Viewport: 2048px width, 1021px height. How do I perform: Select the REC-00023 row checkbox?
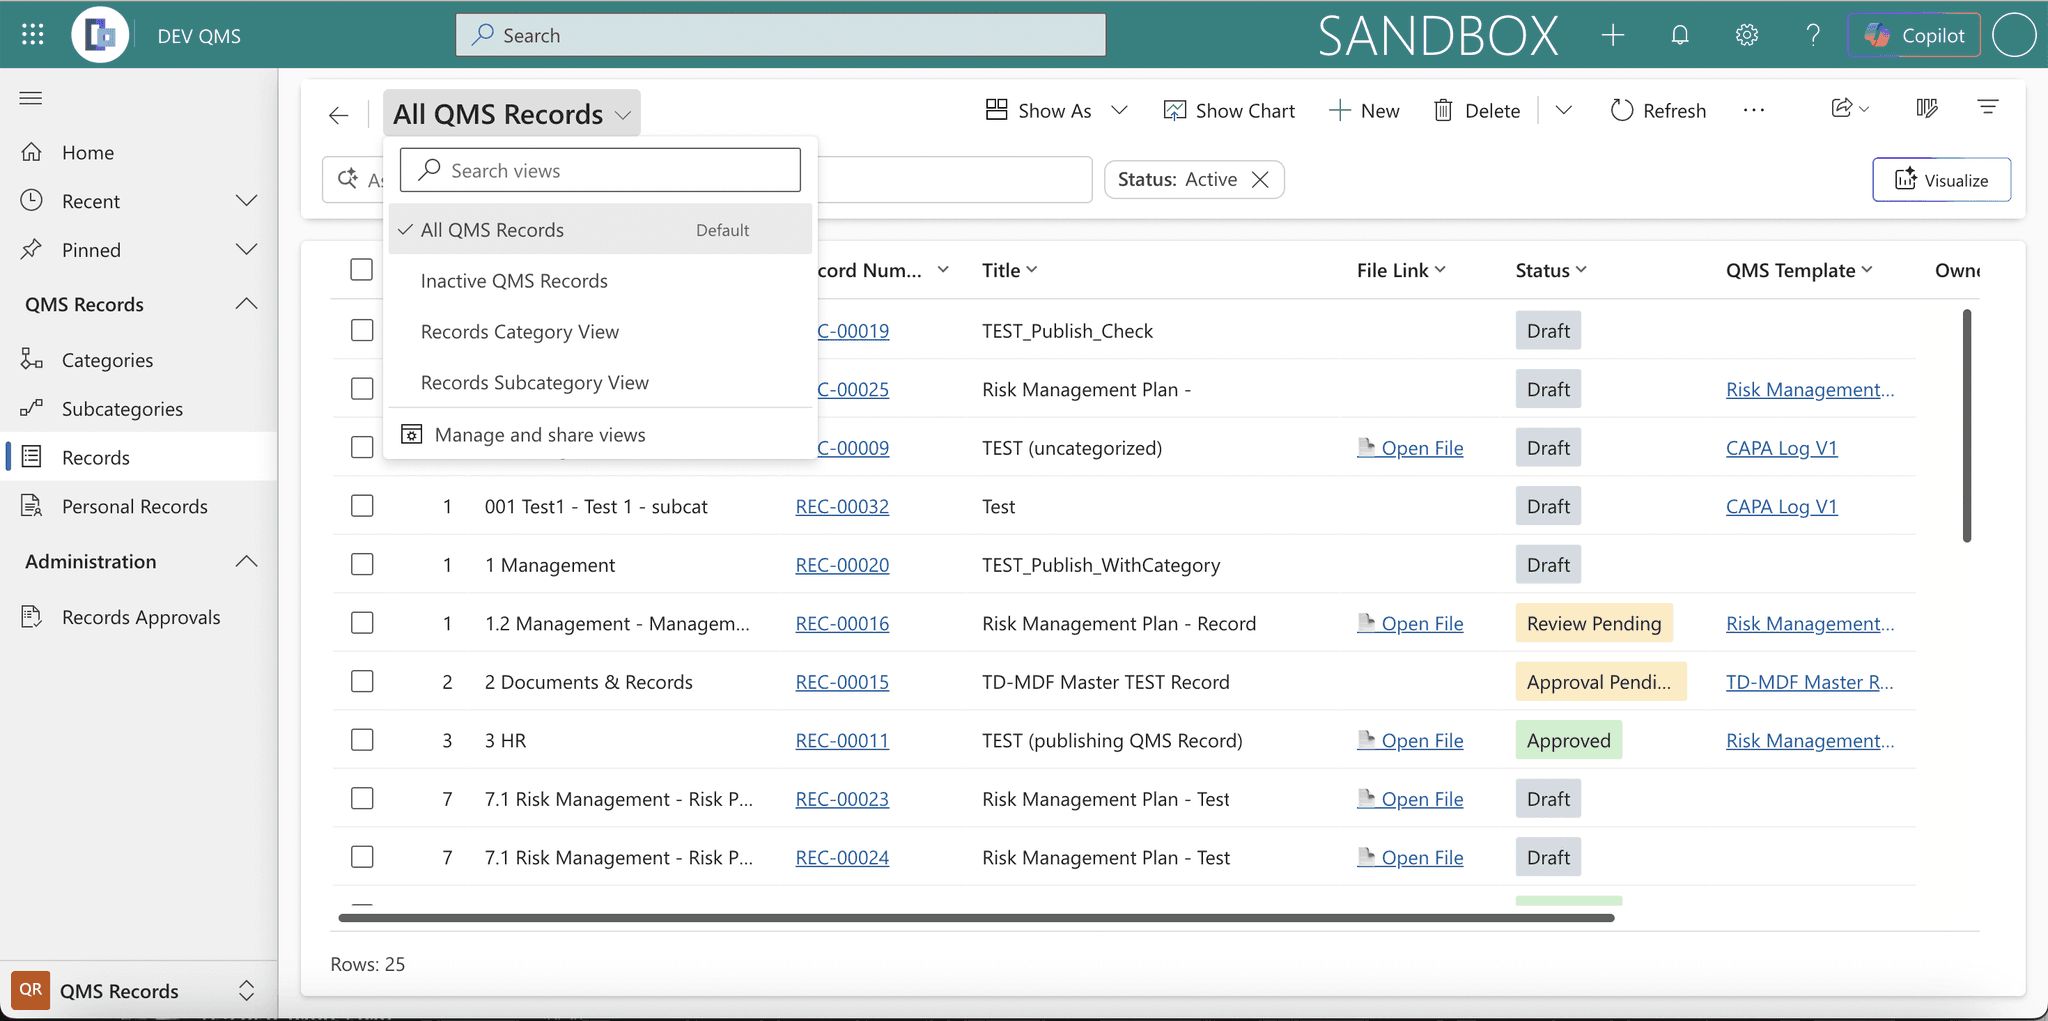coord(362,798)
